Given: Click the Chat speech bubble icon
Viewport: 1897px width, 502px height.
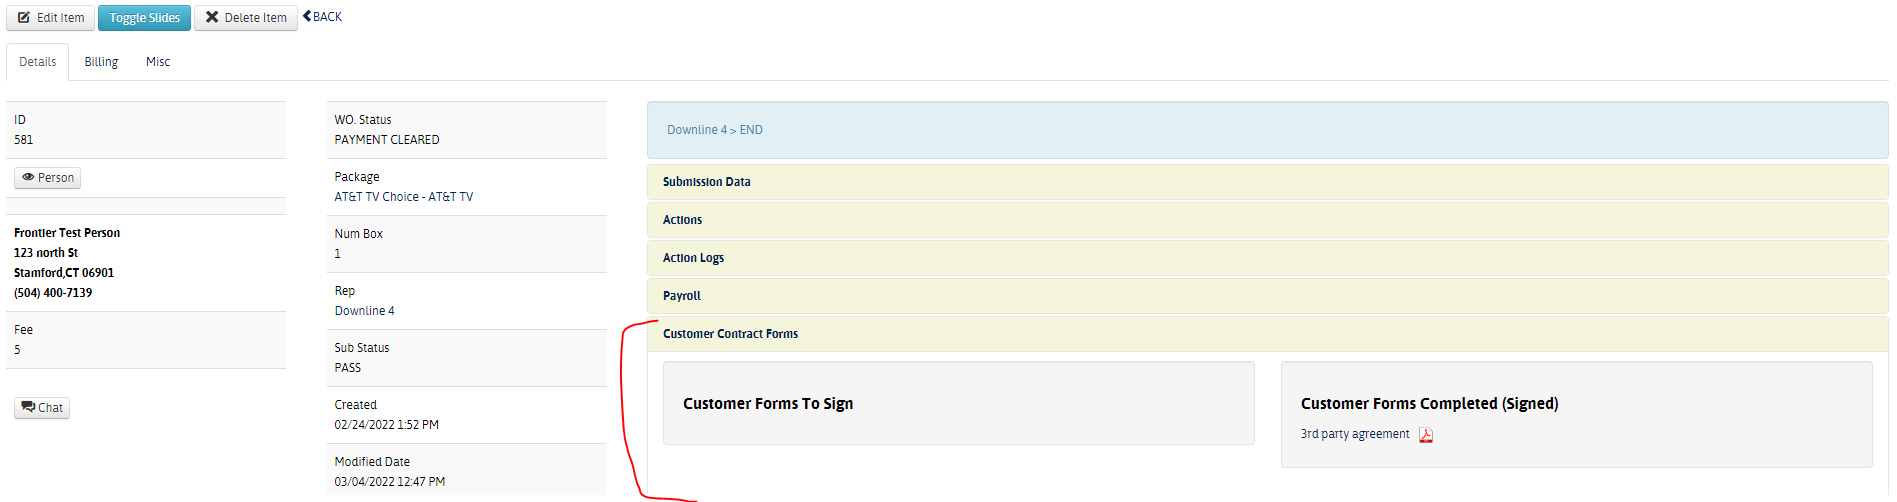Looking at the screenshot, I should pos(28,407).
